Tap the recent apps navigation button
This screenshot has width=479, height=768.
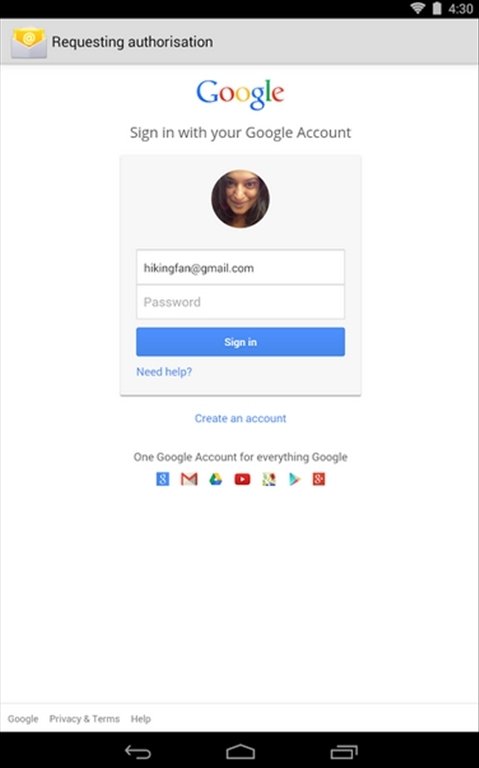(x=344, y=751)
